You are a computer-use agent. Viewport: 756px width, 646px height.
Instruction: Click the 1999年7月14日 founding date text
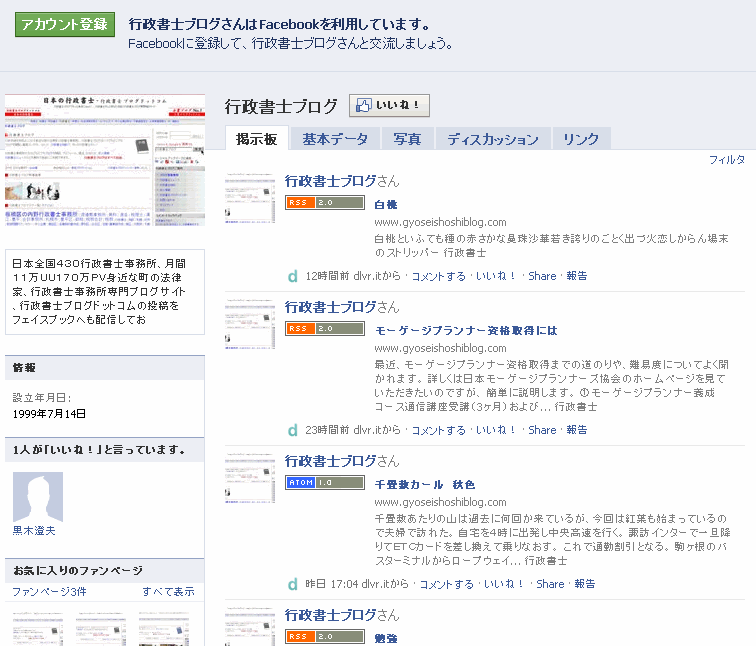[x=49, y=414]
